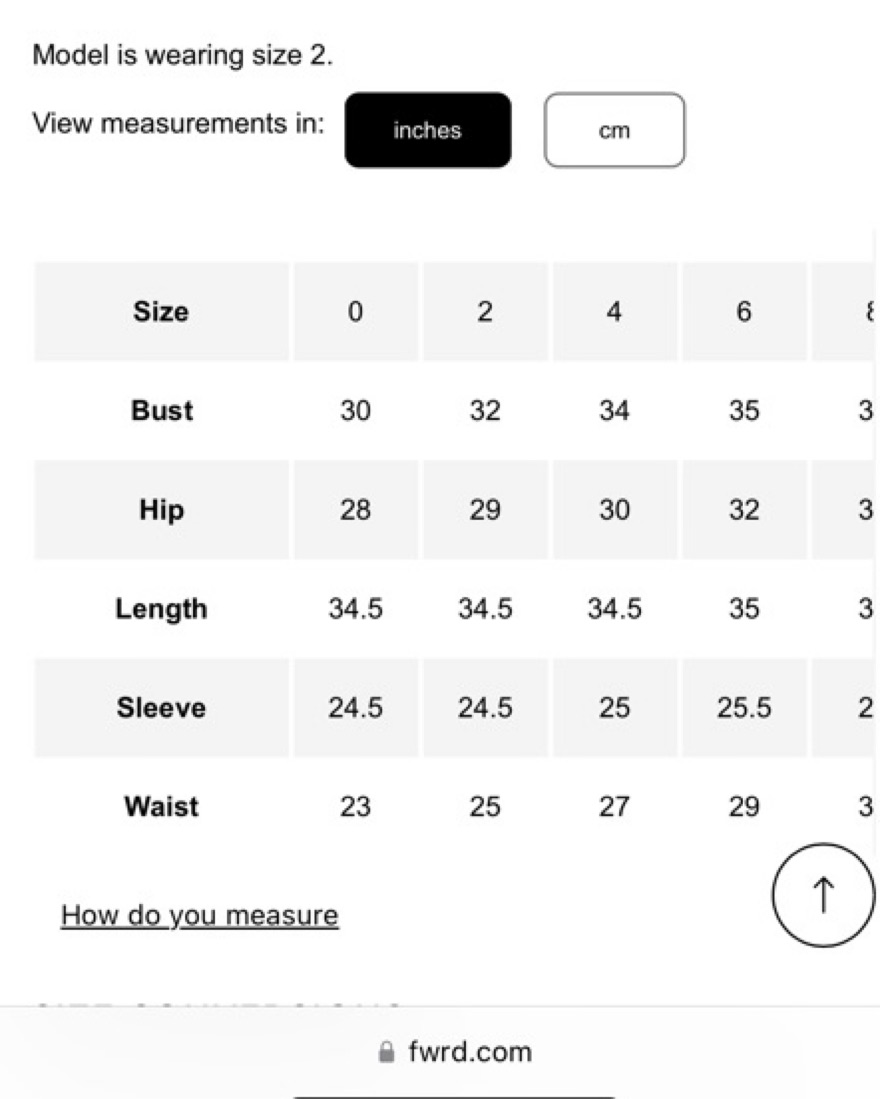Click the waist value 23 for size 0
The image size is (880, 1099).
coord(355,807)
